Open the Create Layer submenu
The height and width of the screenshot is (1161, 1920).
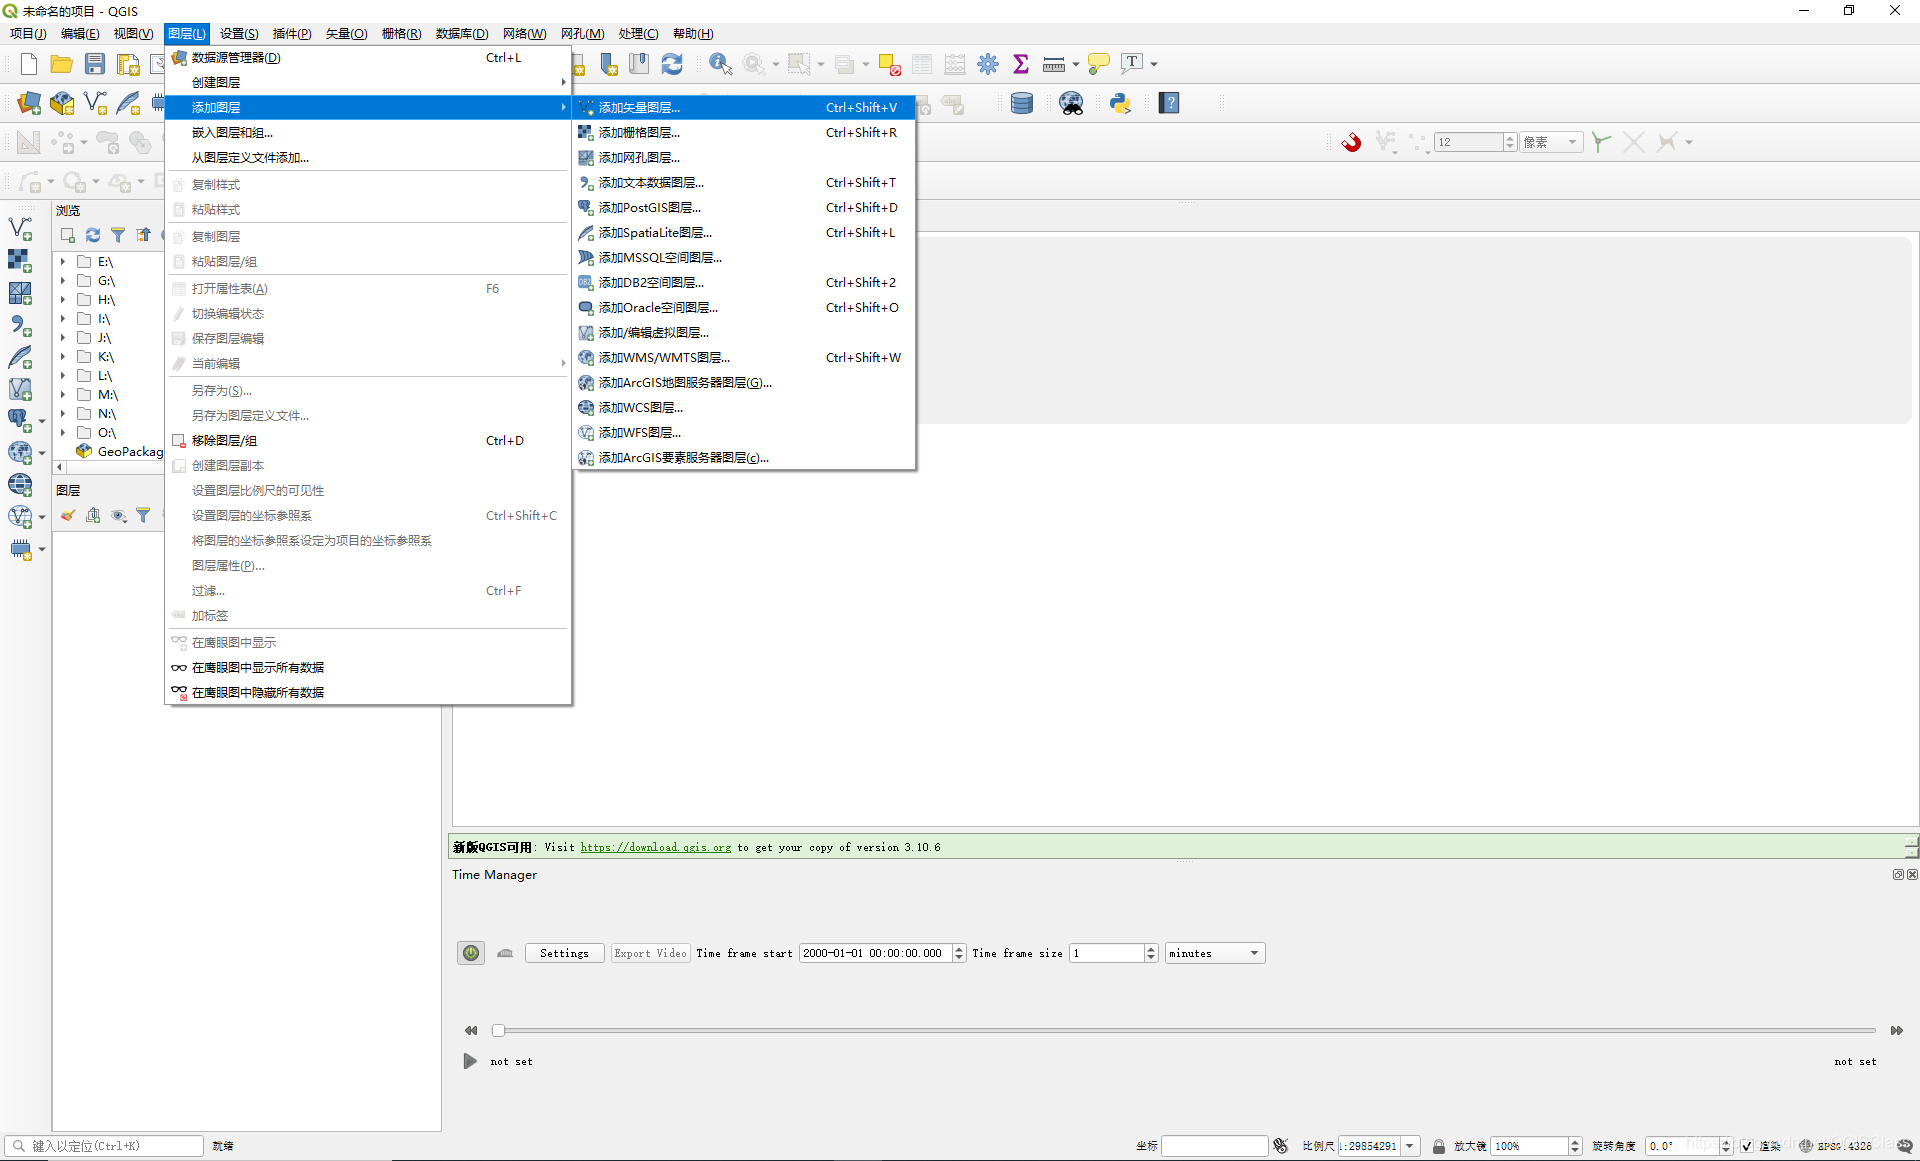point(368,82)
